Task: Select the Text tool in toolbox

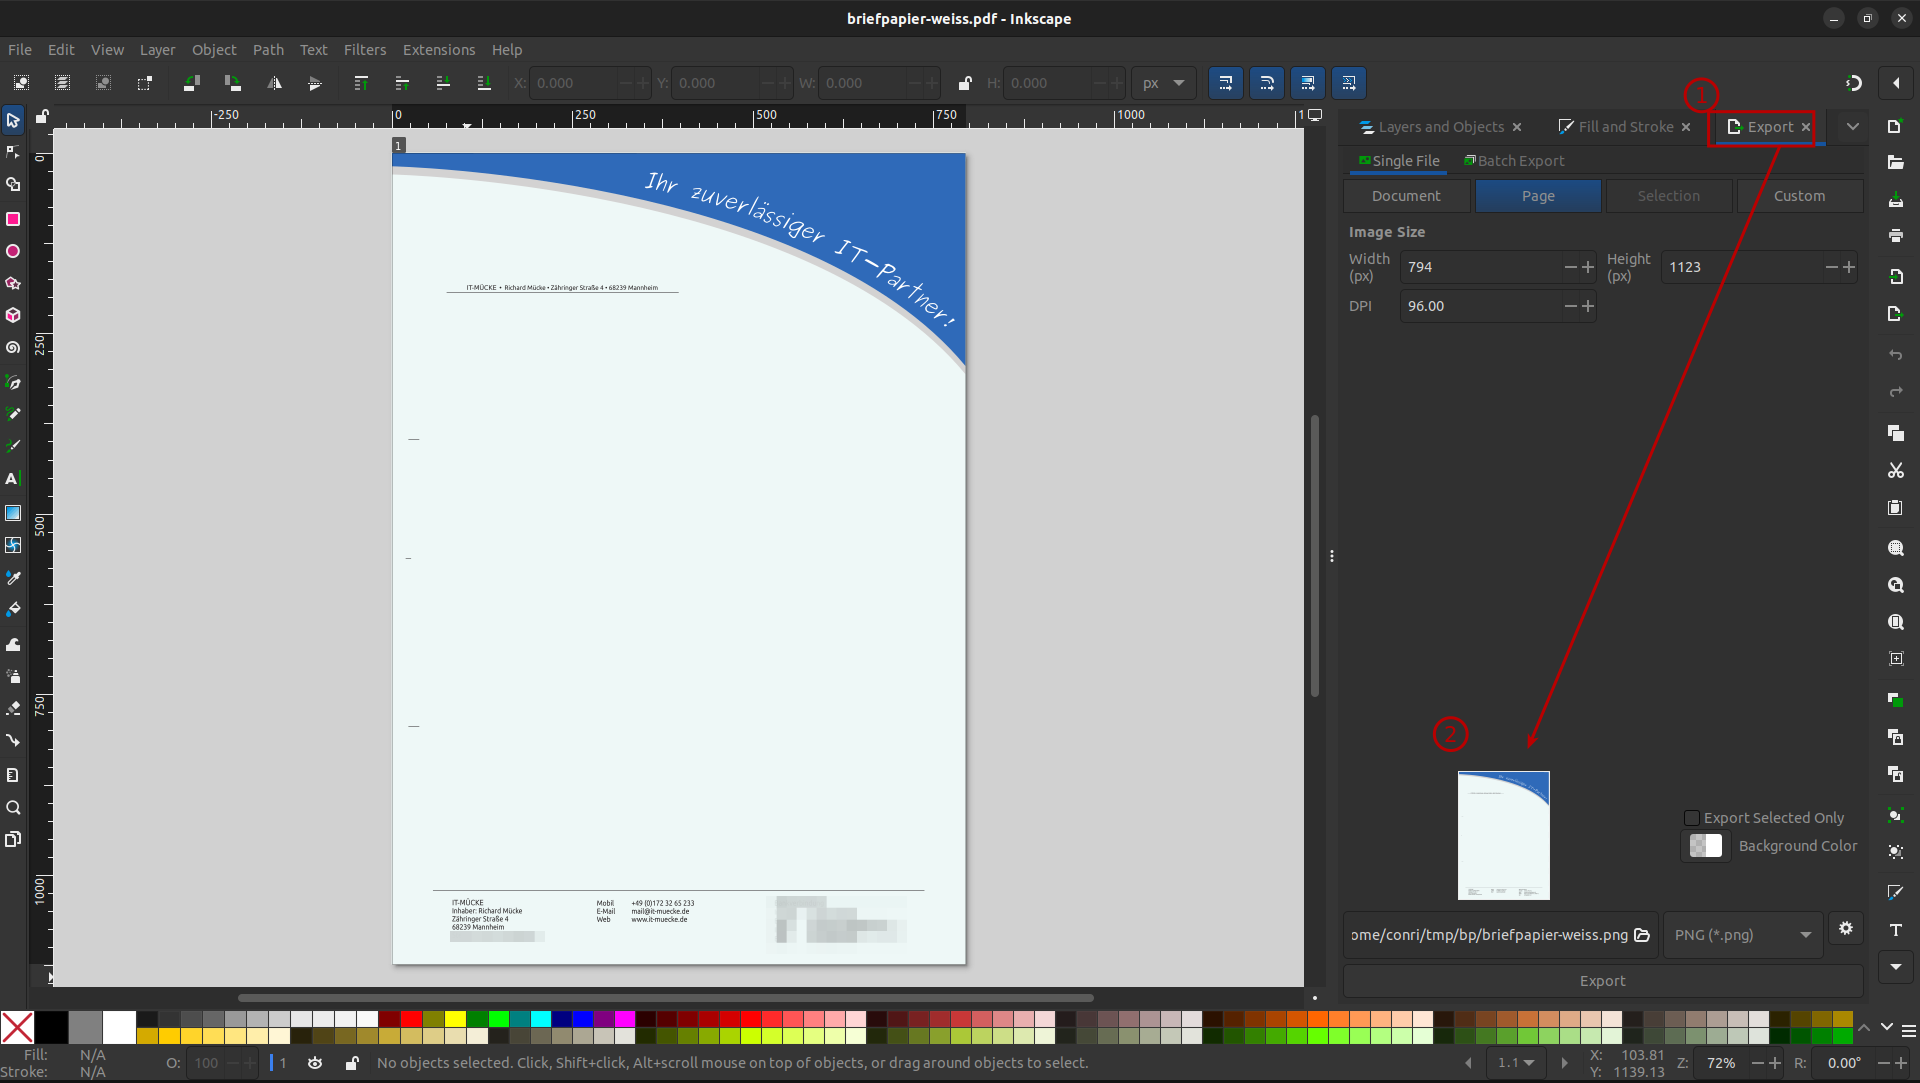Action: [x=13, y=479]
